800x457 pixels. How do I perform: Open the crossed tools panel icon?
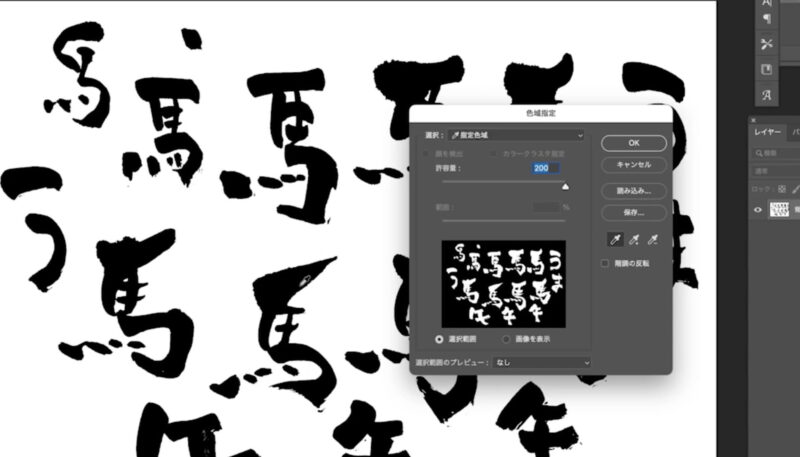766,44
